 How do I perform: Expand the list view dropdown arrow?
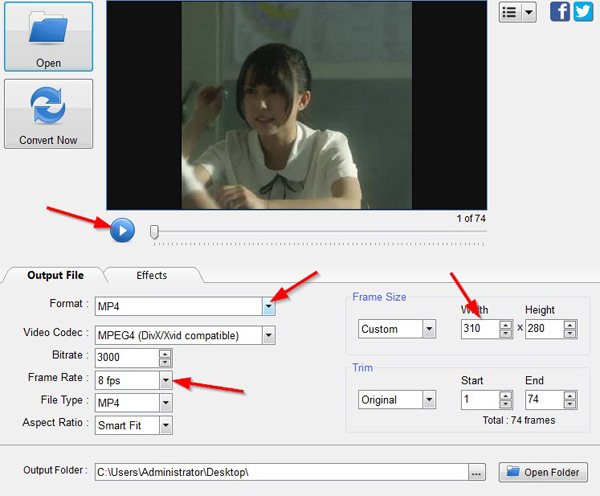click(529, 12)
